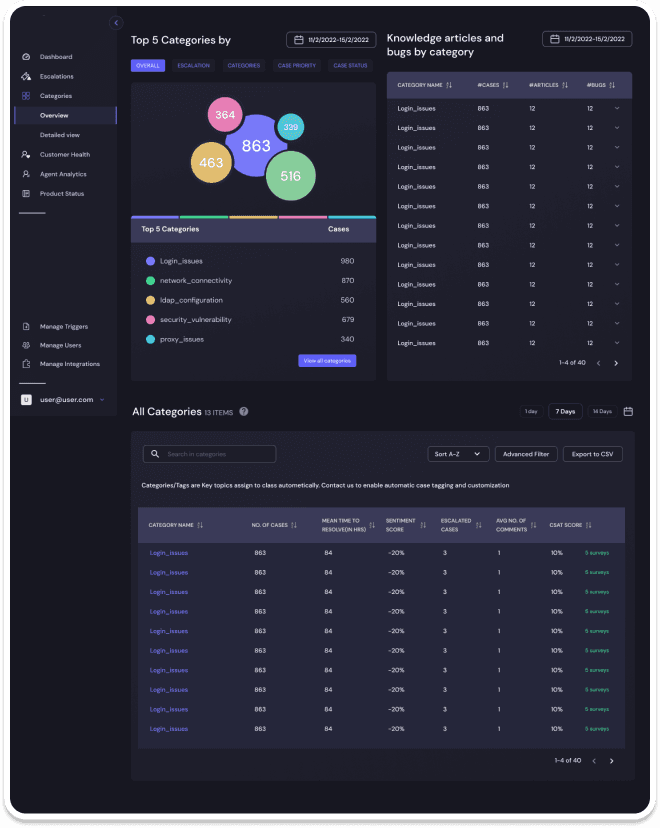Open Top 5 Categories date range picker

(x=331, y=40)
